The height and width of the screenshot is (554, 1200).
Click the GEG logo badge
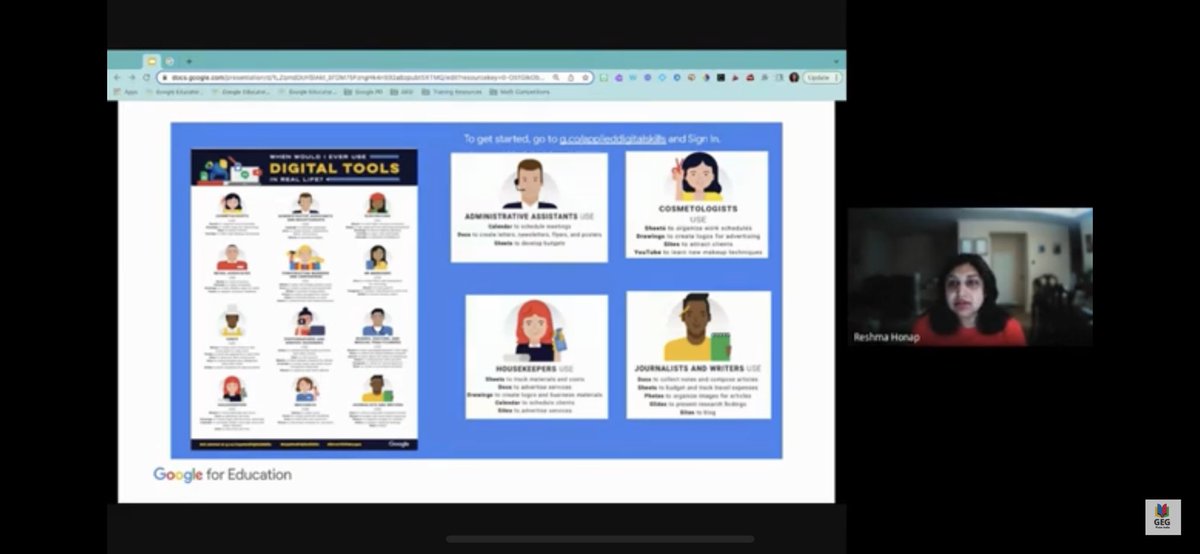click(1163, 517)
